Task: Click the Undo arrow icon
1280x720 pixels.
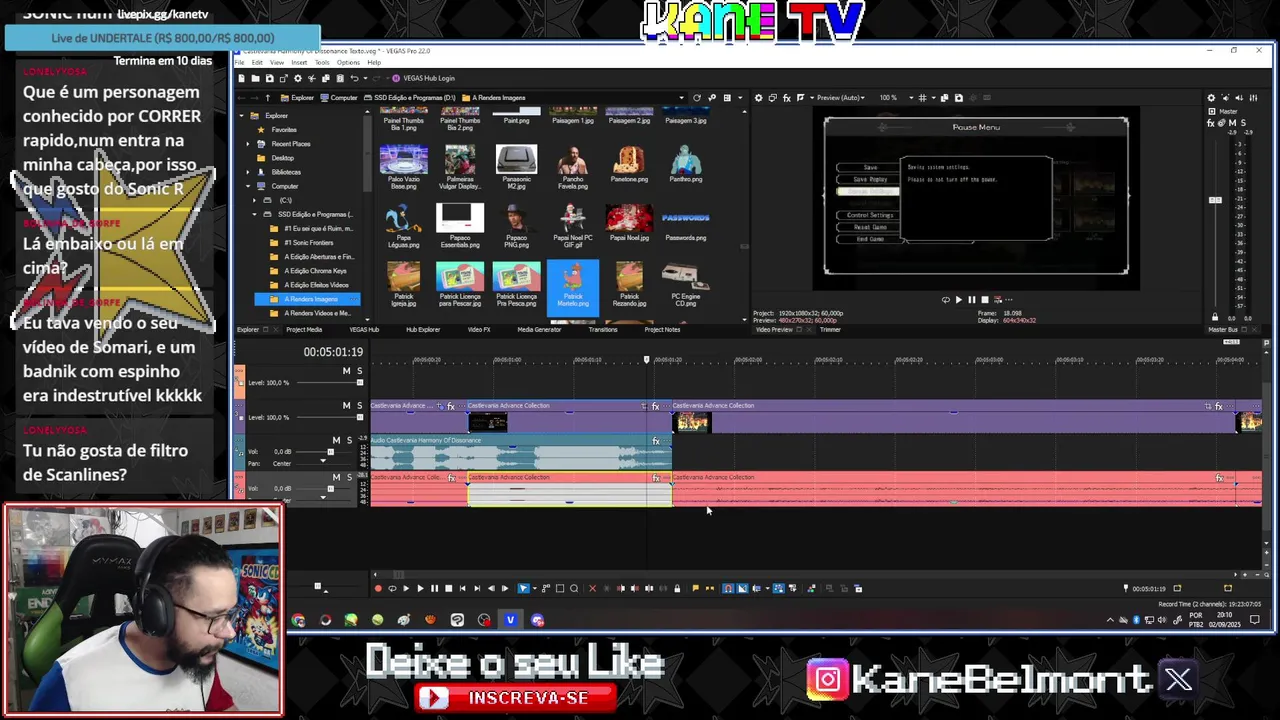Action: click(x=354, y=78)
